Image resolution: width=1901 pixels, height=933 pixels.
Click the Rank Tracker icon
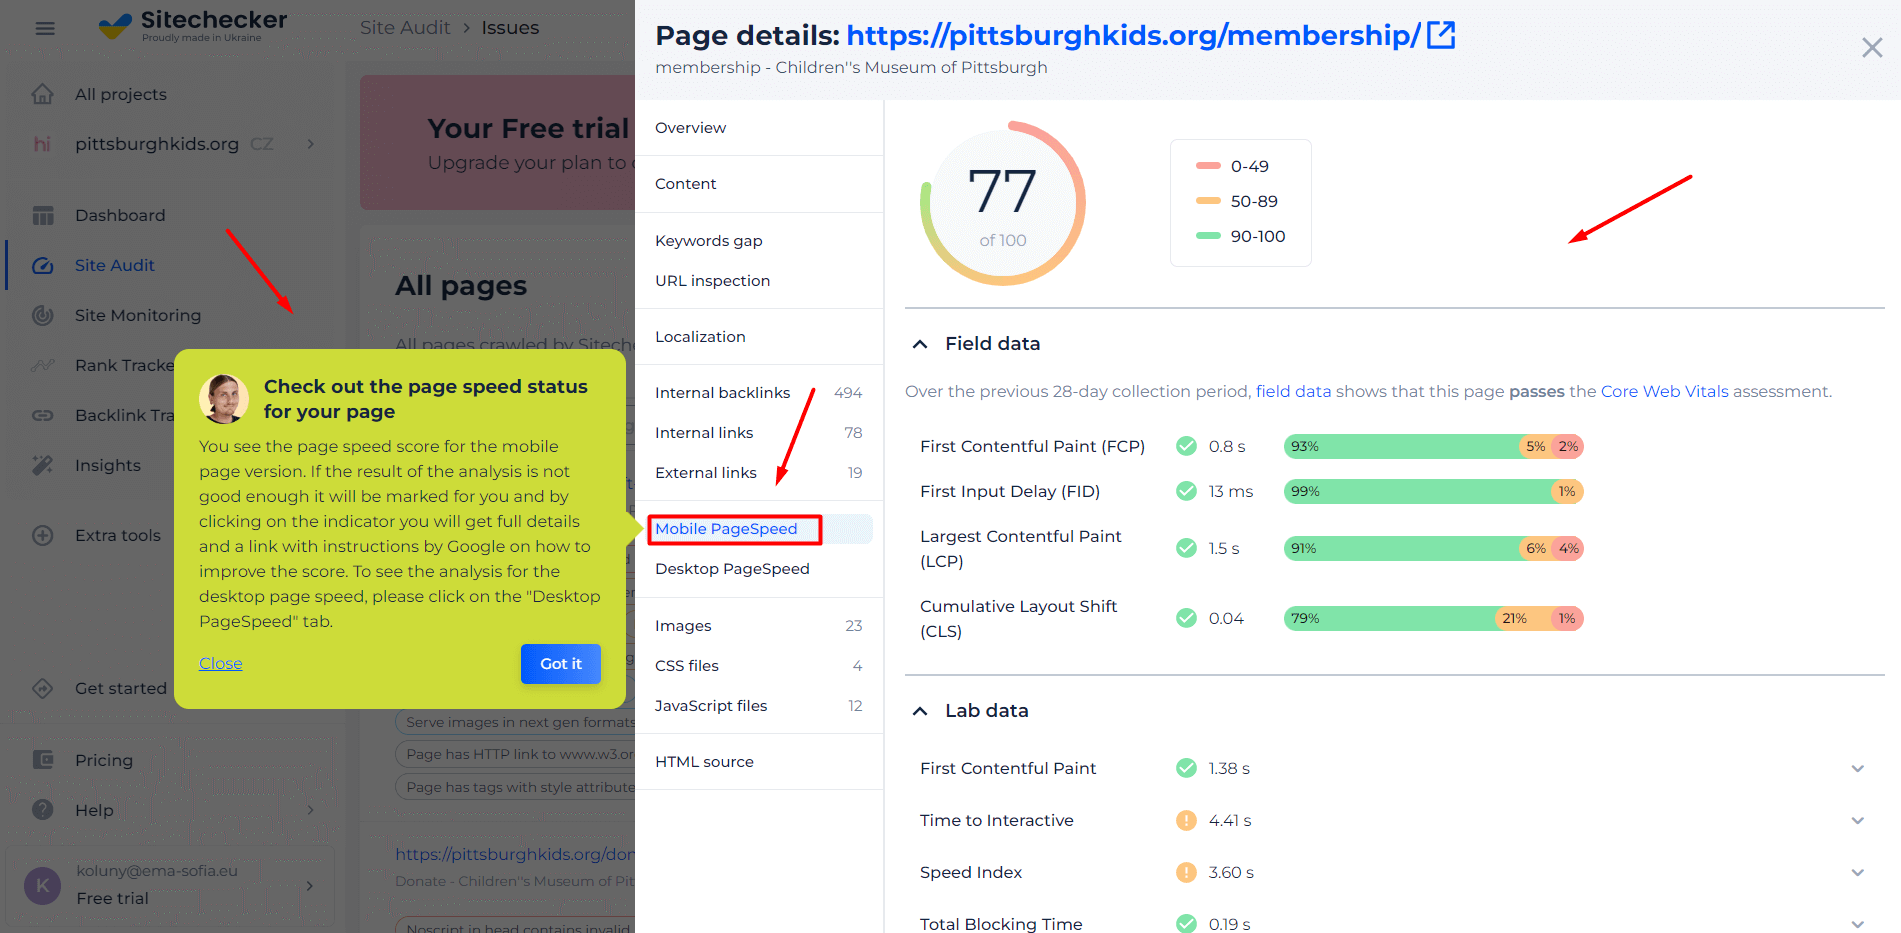43,365
